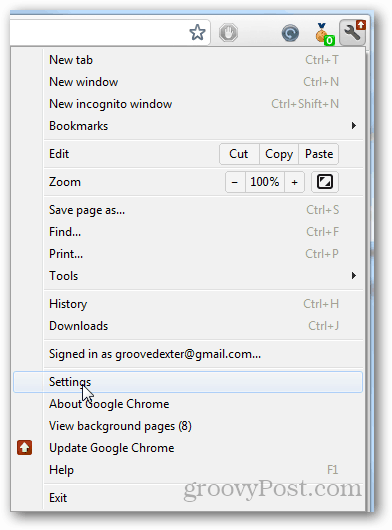Click the medal extension icon with green badge
The height and width of the screenshot is (530, 392).
(x=324, y=34)
